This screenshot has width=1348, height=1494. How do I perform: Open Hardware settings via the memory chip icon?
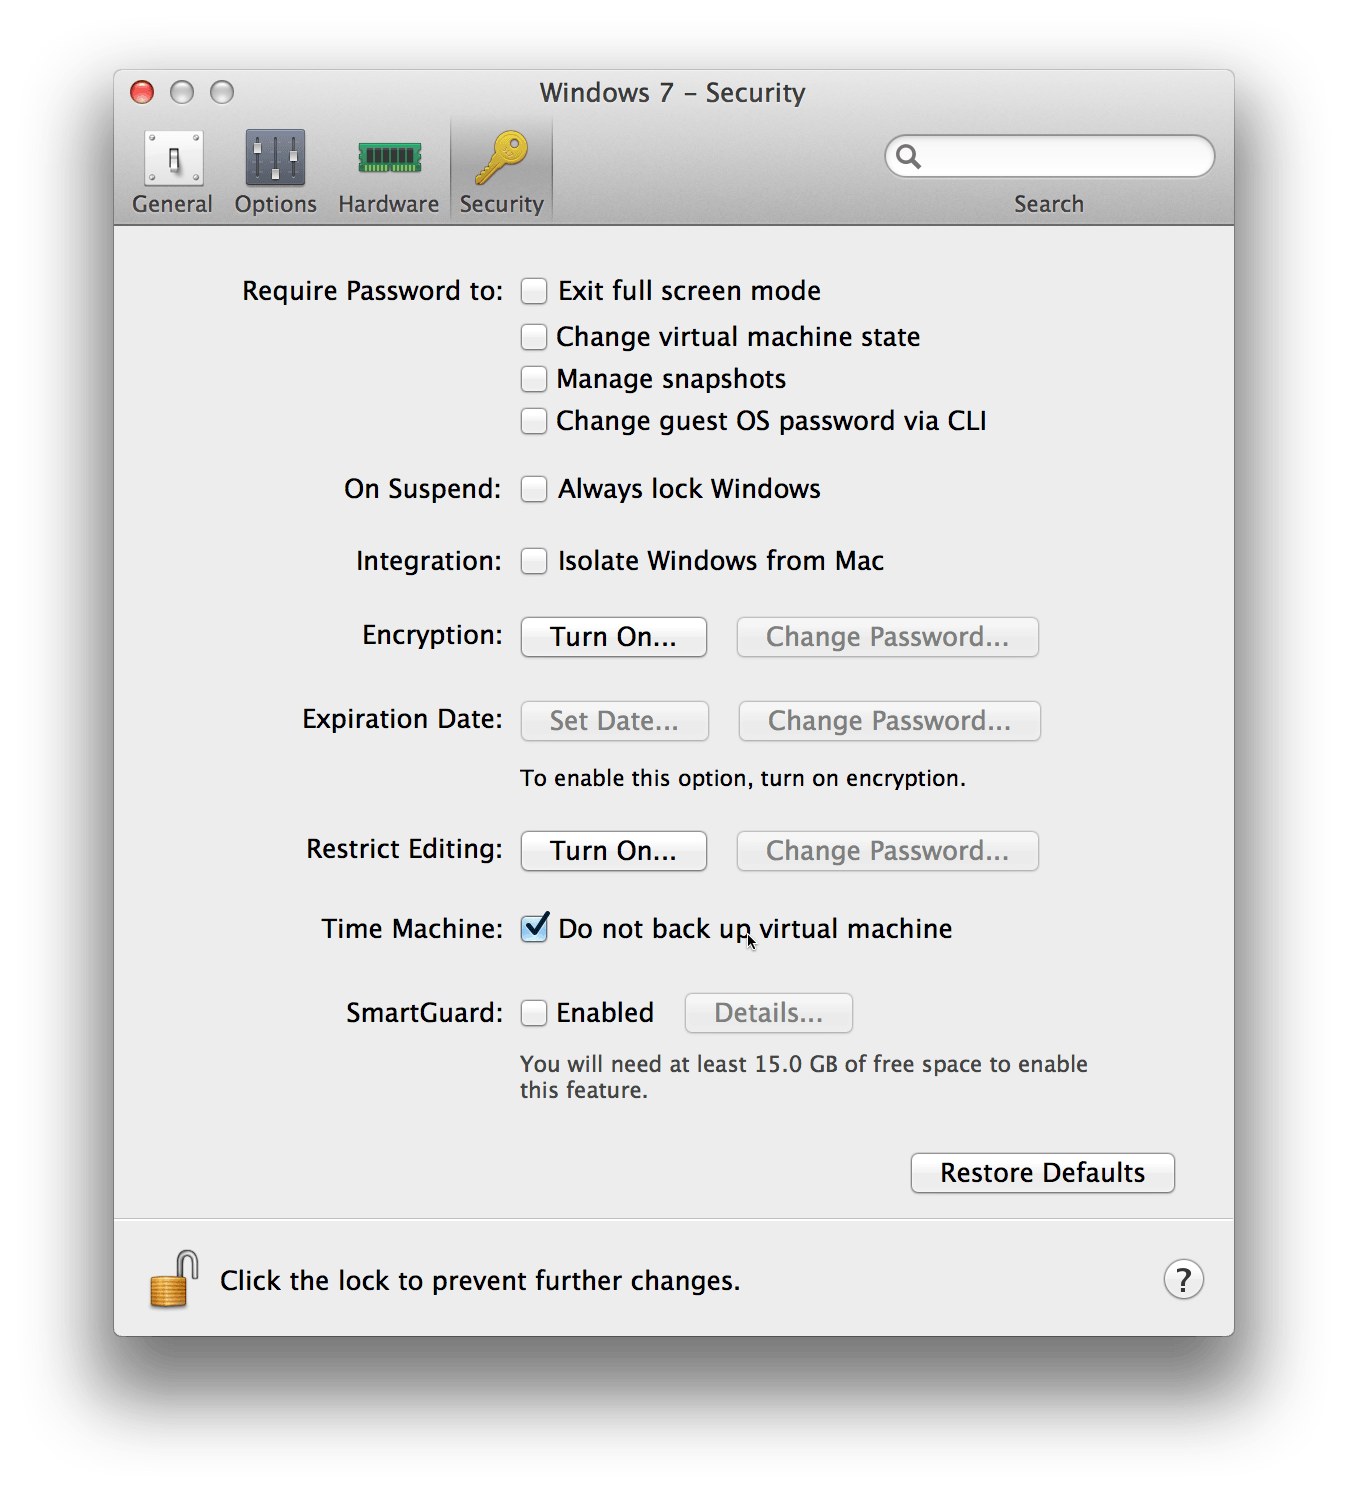(x=388, y=168)
